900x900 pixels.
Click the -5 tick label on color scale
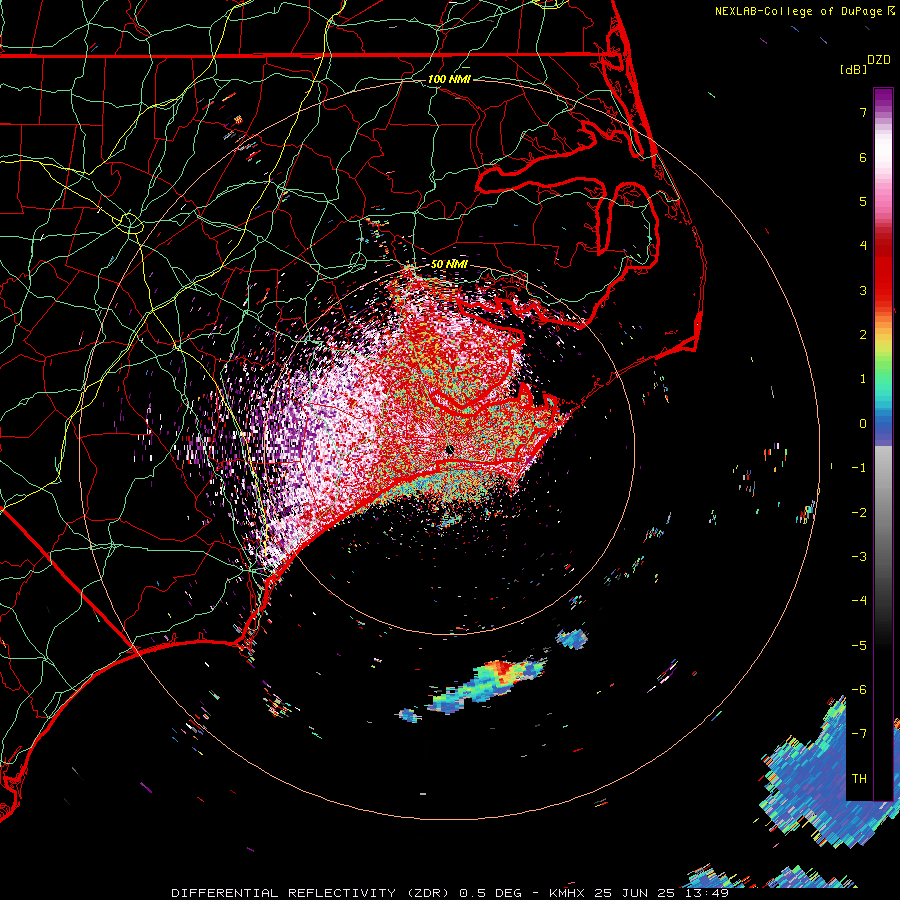point(859,646)
